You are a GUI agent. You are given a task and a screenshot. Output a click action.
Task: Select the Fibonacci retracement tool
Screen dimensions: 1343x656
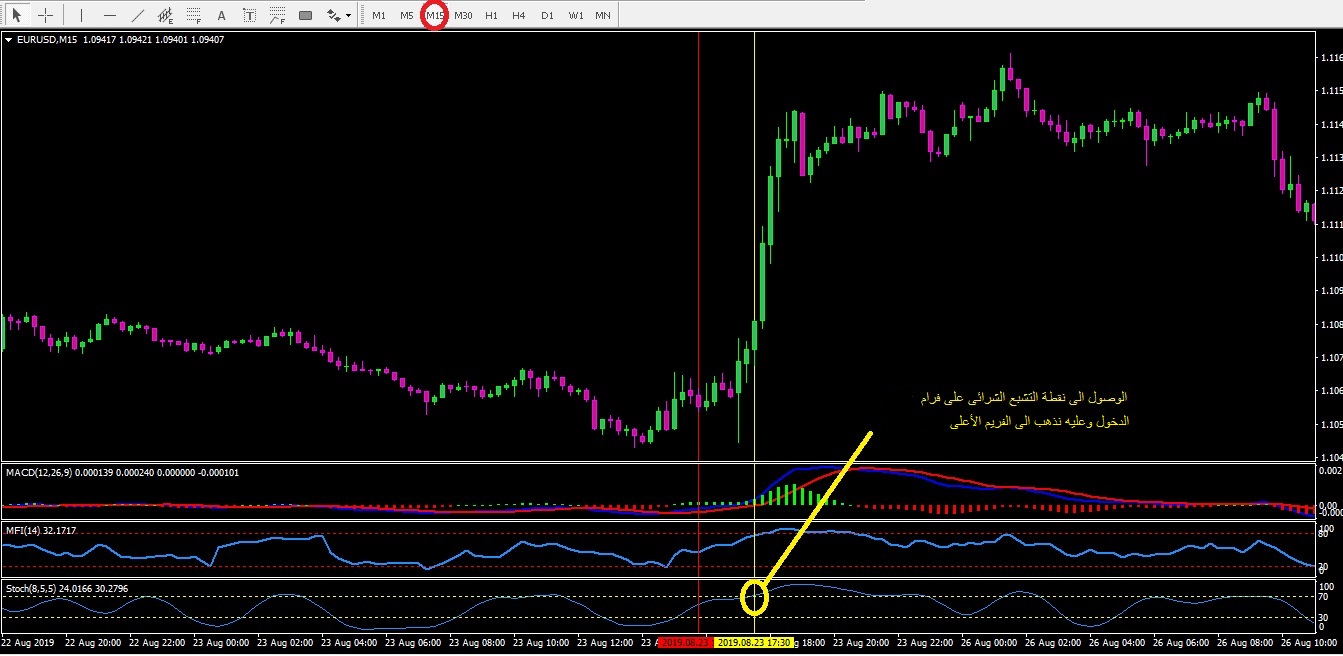tap(194, 15)
